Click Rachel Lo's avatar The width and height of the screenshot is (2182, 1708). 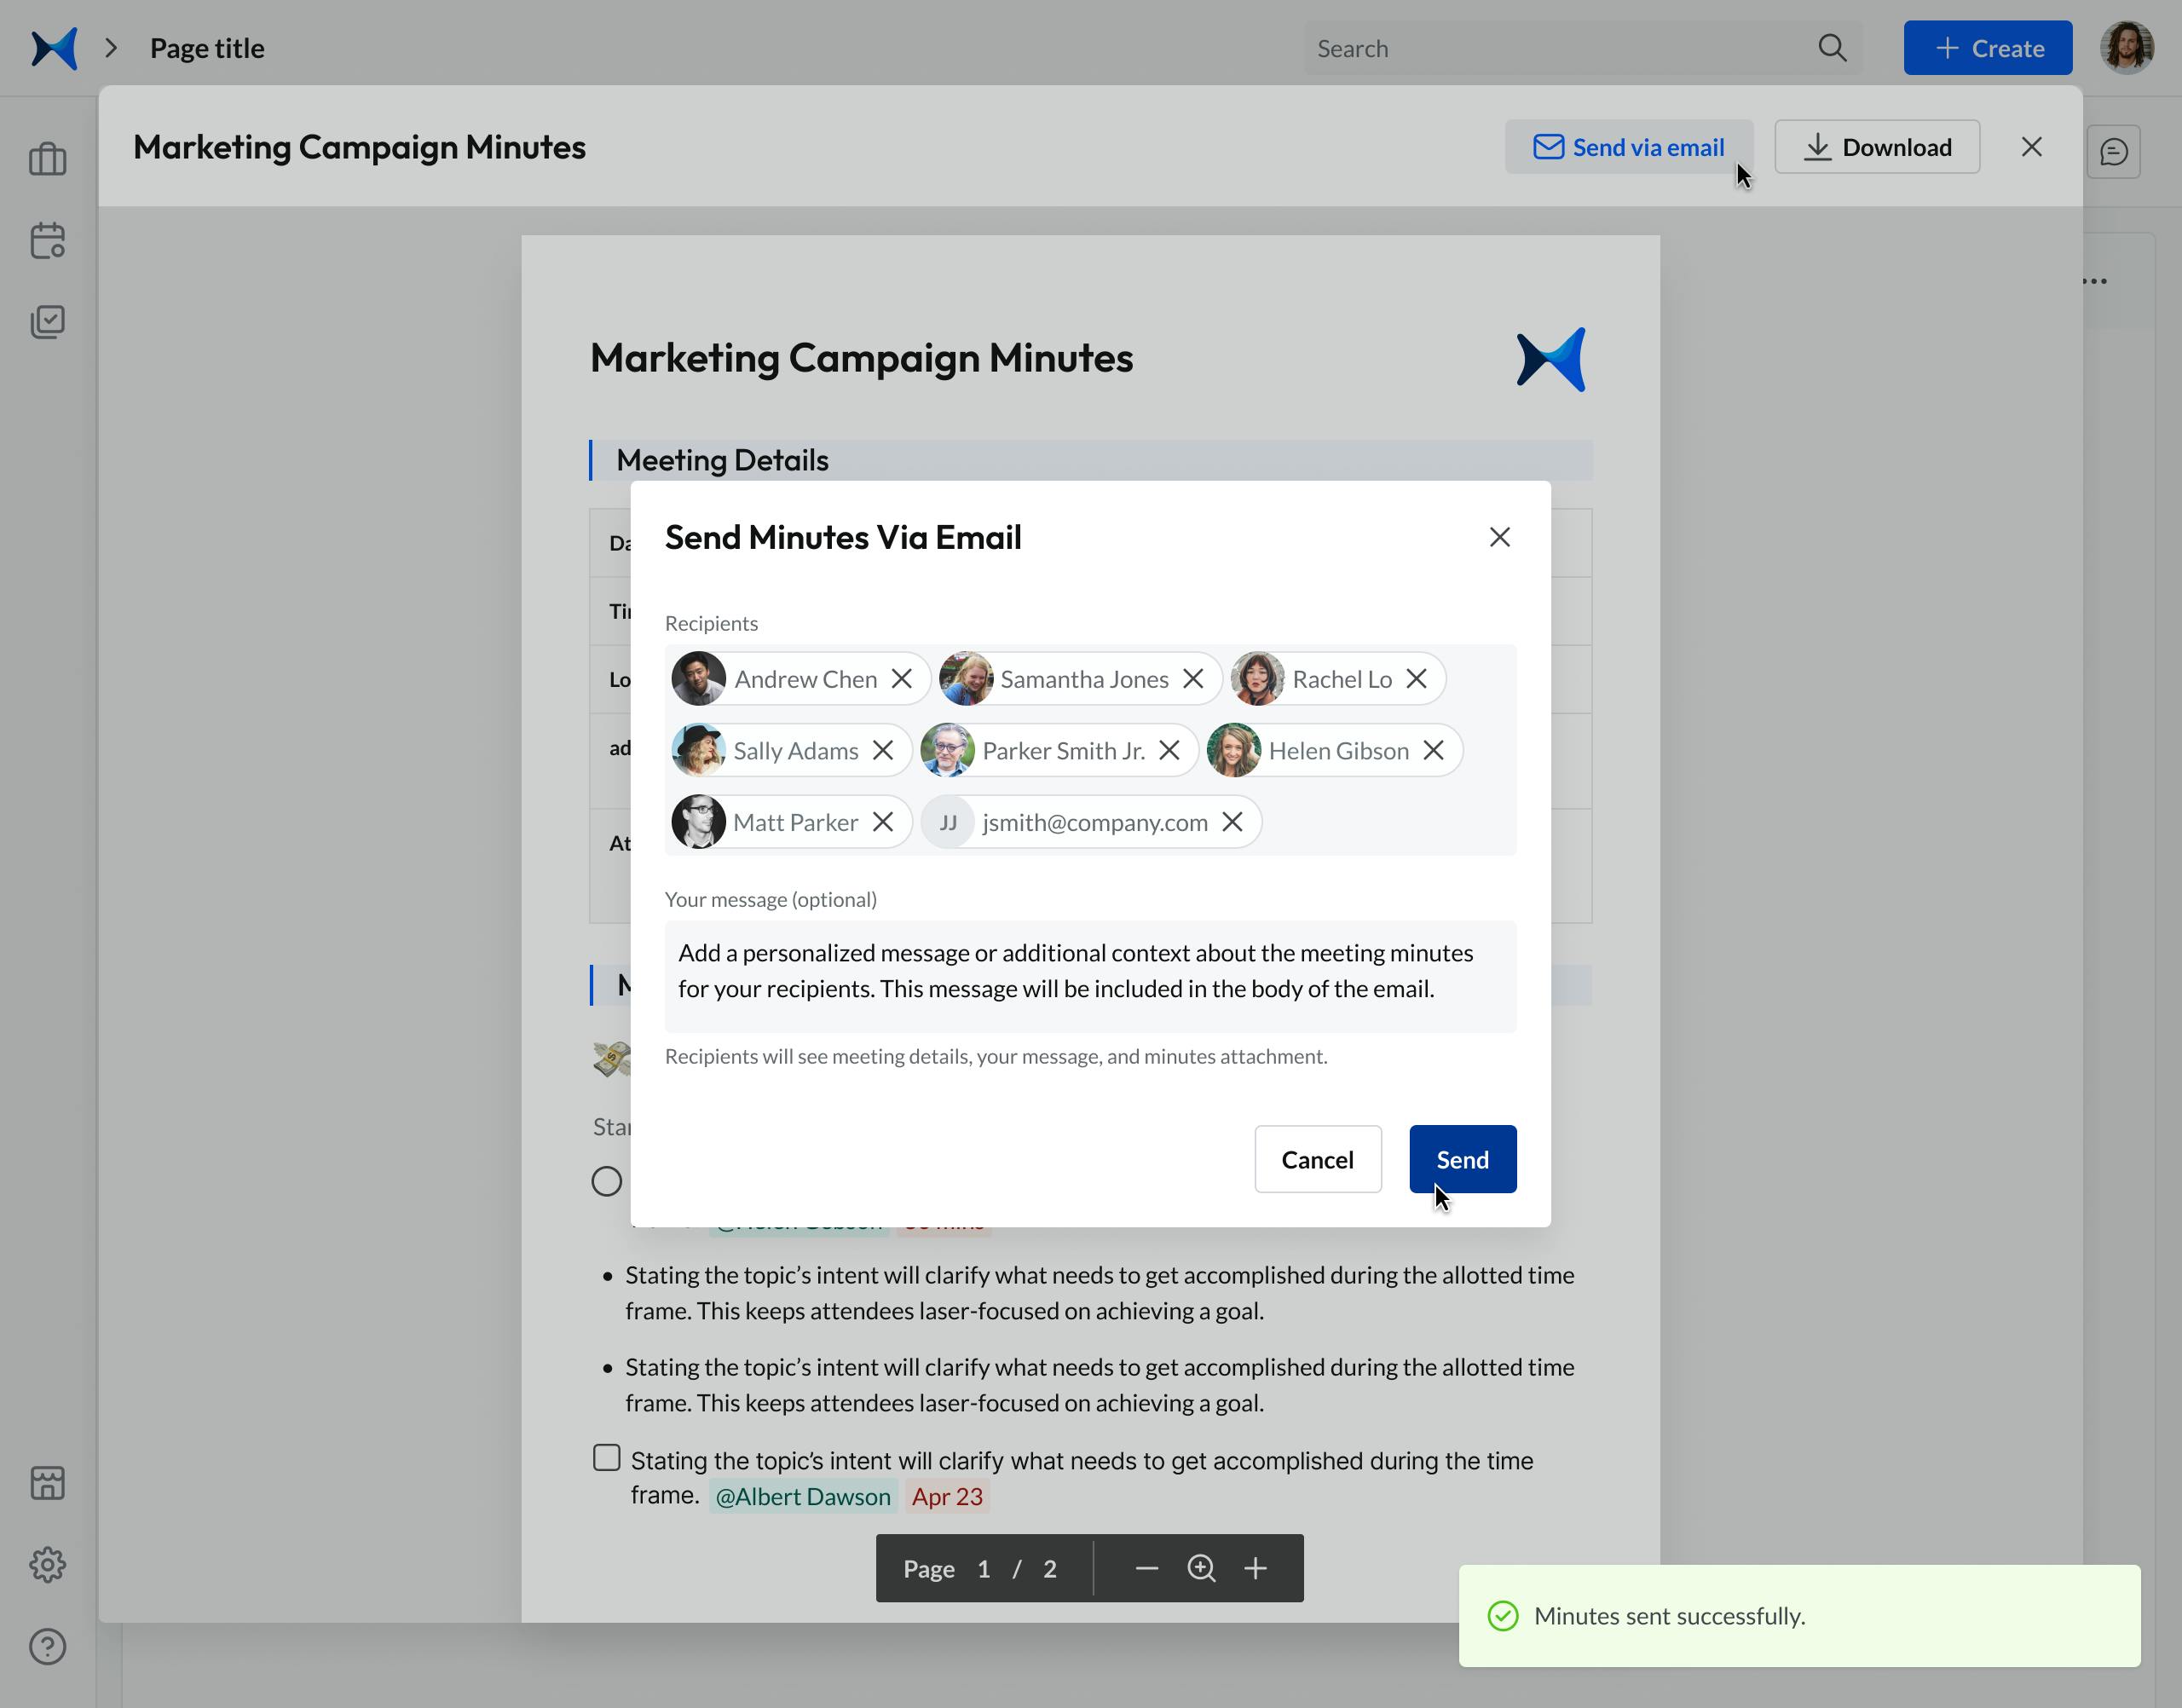pyautogui.click(x=1257, y=679)
